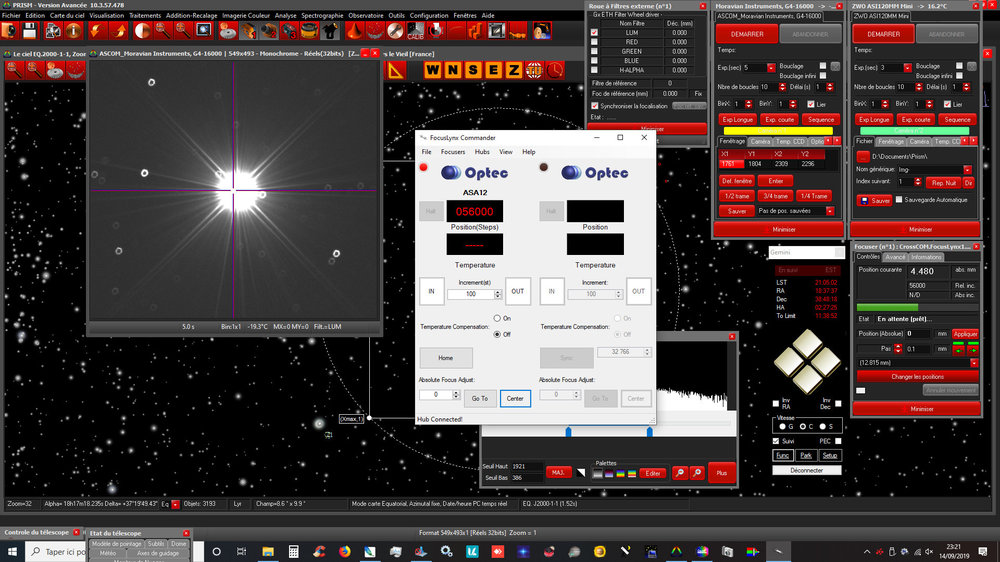The height and width of the screenshot is (562, 1000).
Task: Click the Zenith 'Z' direction button
Action: click(513, 70)
